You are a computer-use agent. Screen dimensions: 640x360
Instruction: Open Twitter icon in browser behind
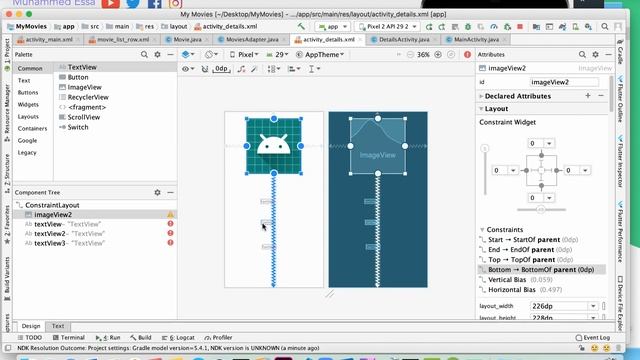133,4
